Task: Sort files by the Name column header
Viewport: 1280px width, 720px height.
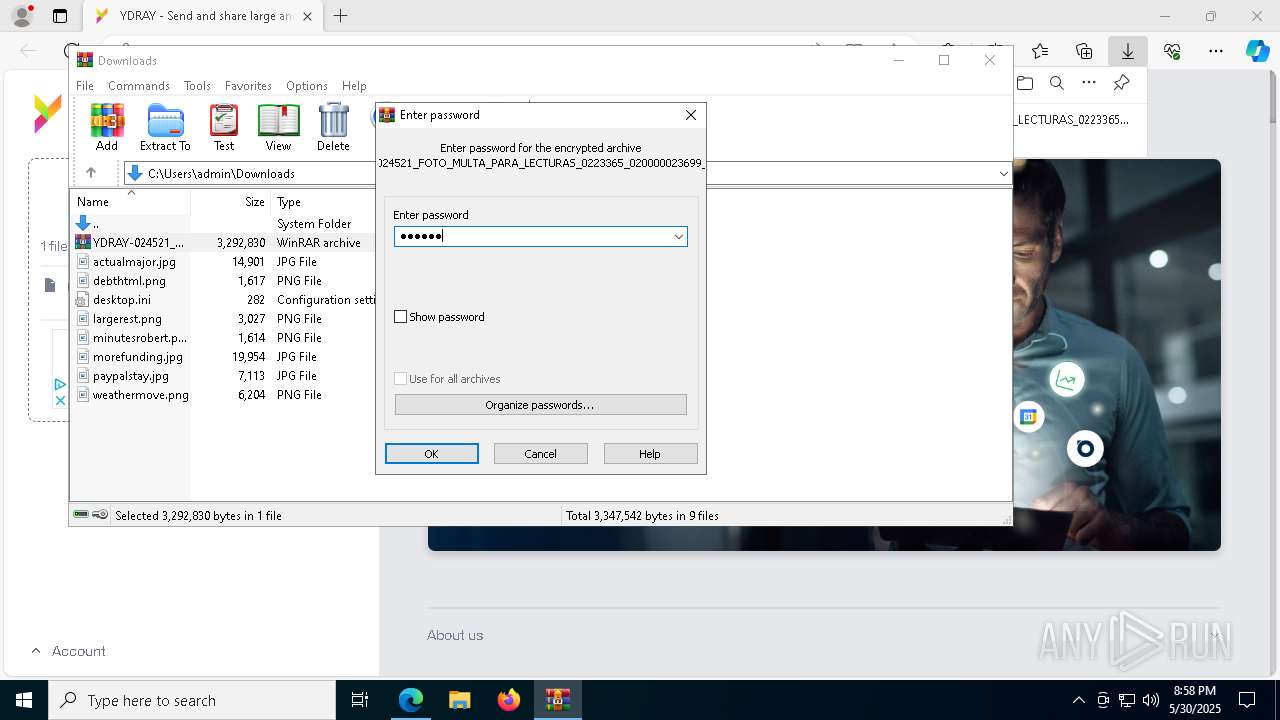Action: [x=131, y=201]
